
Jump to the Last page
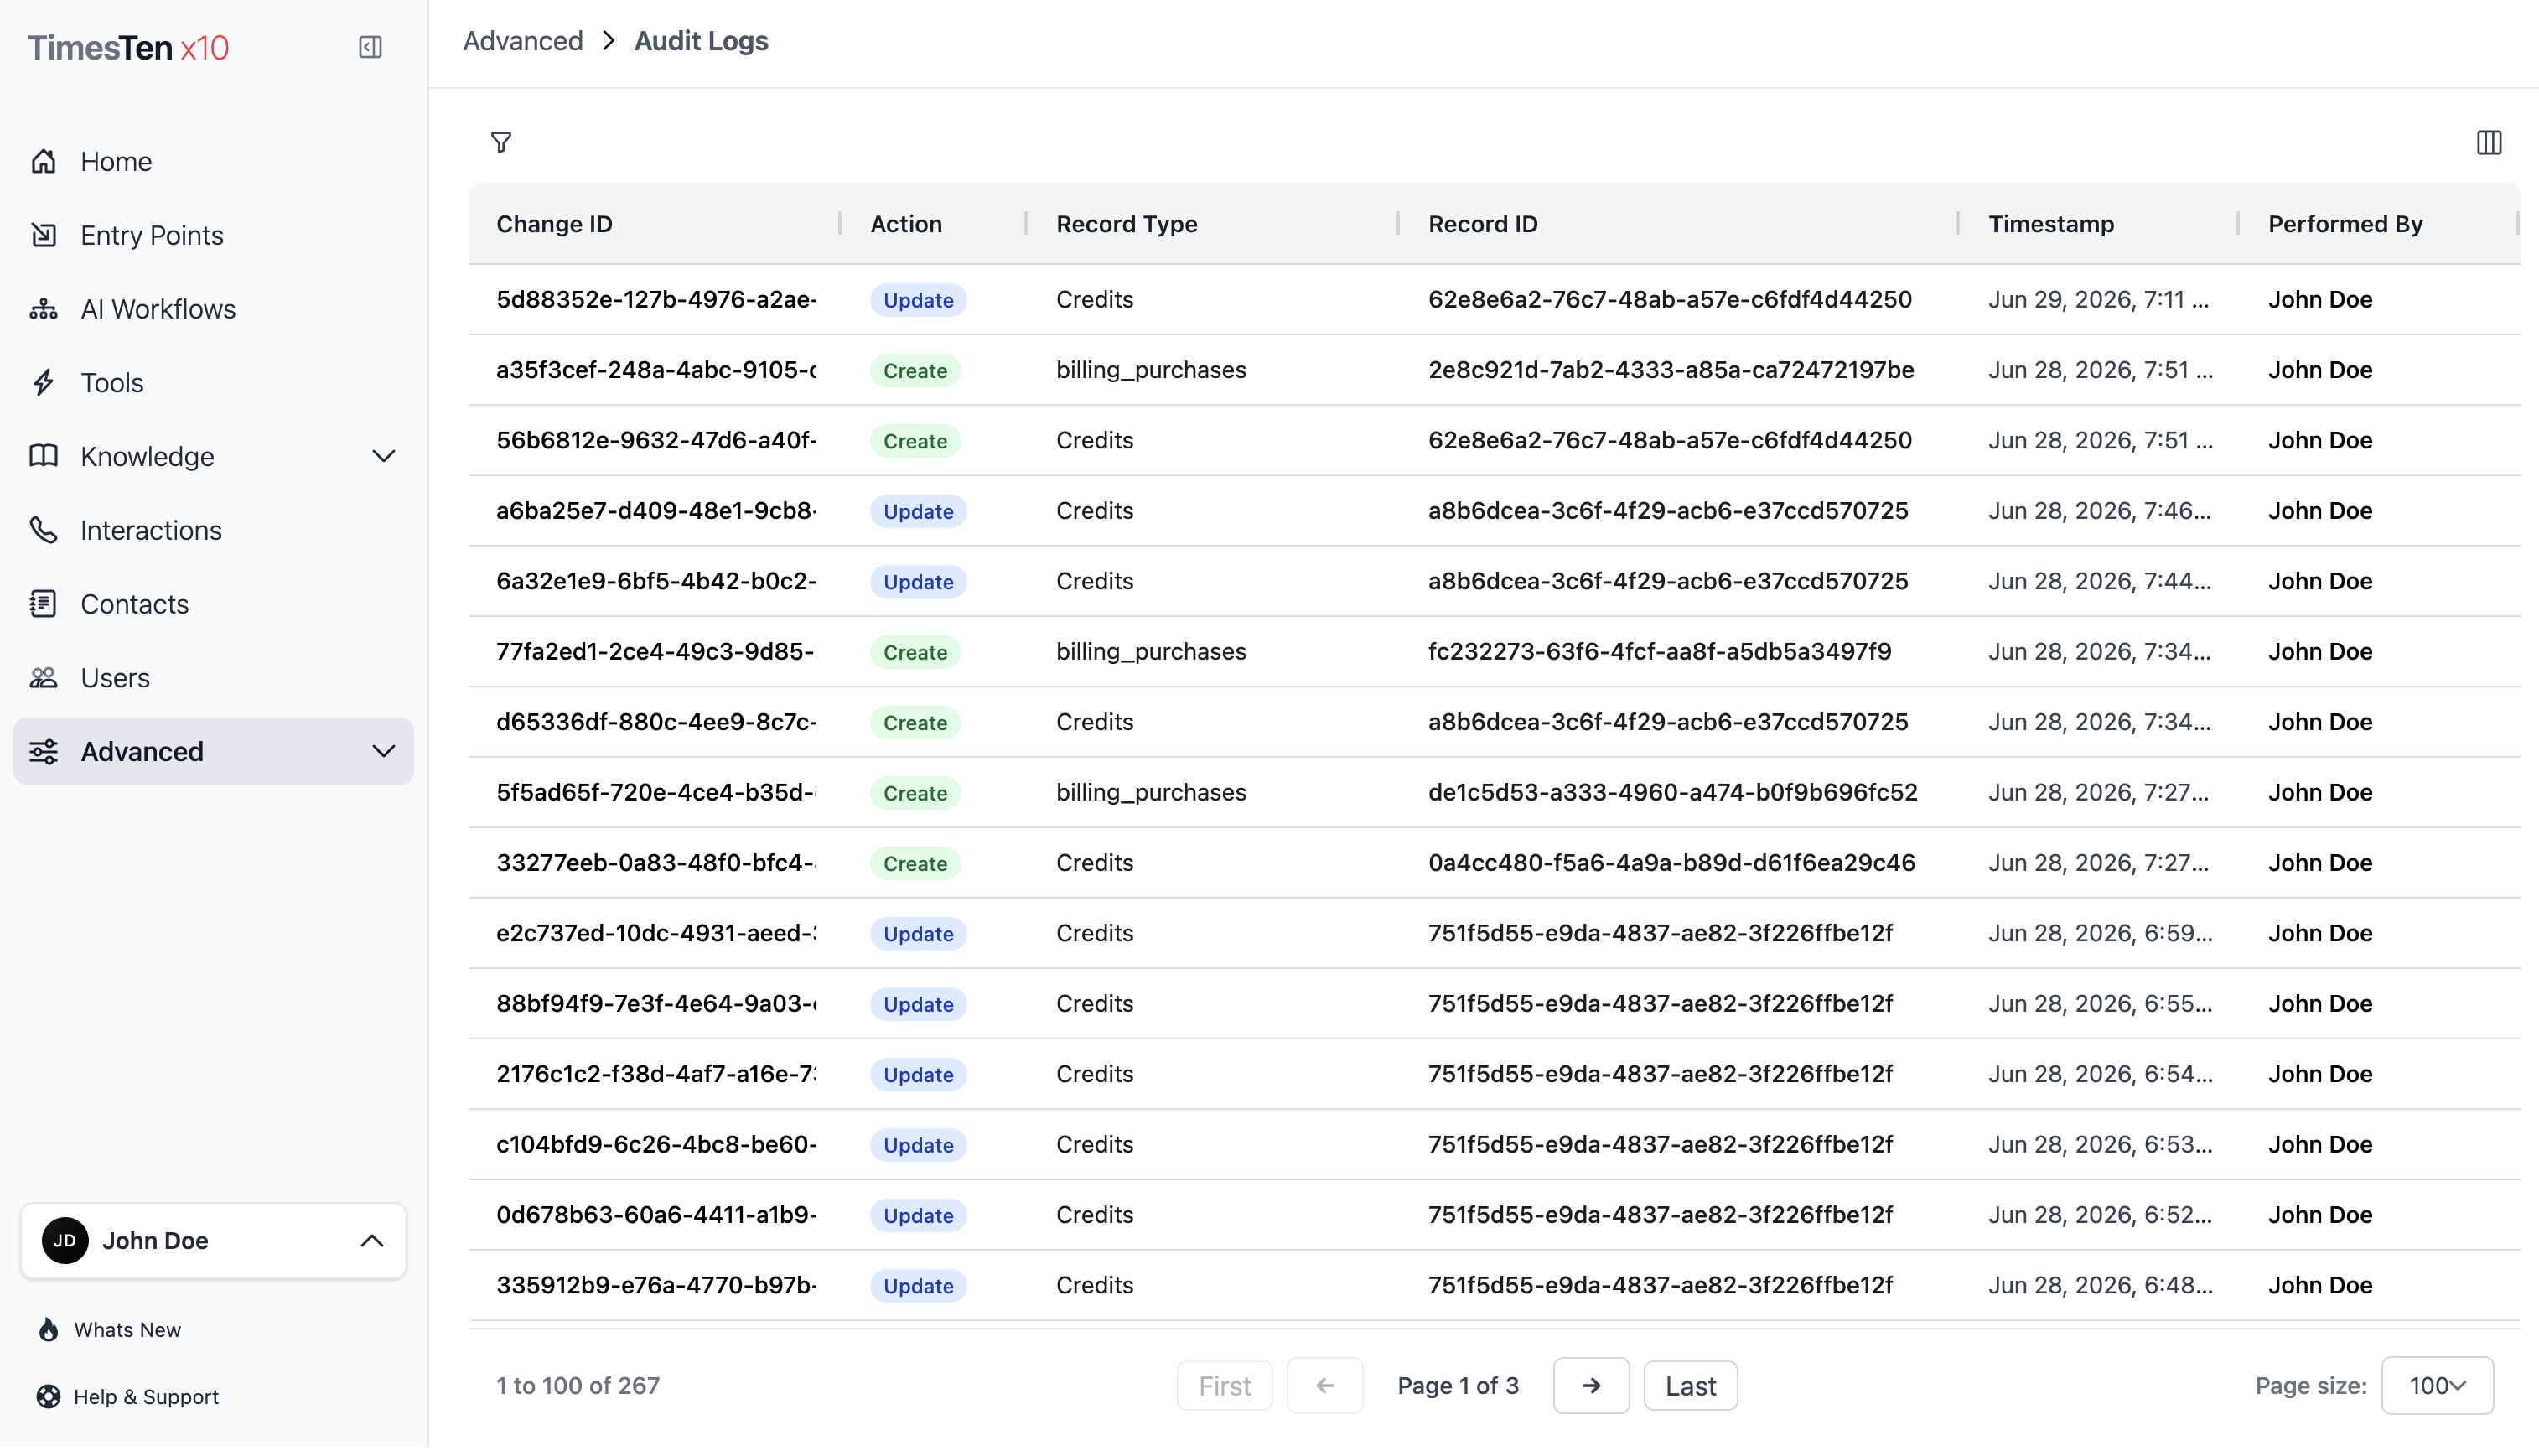[1690, 1386]
